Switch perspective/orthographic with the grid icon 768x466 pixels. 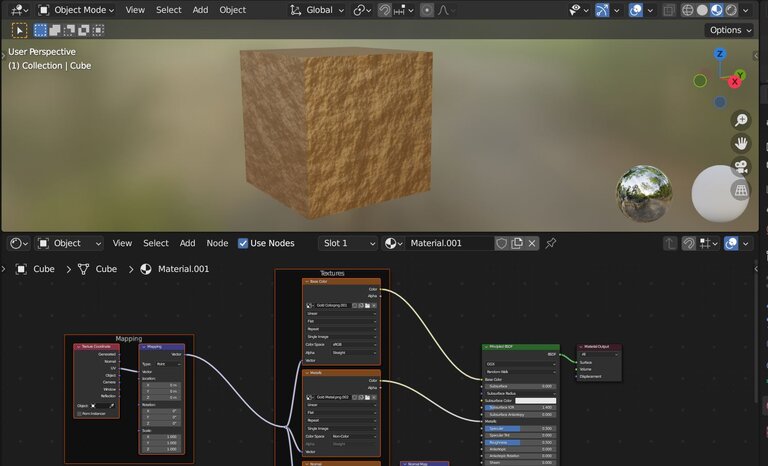coord(741,189)
